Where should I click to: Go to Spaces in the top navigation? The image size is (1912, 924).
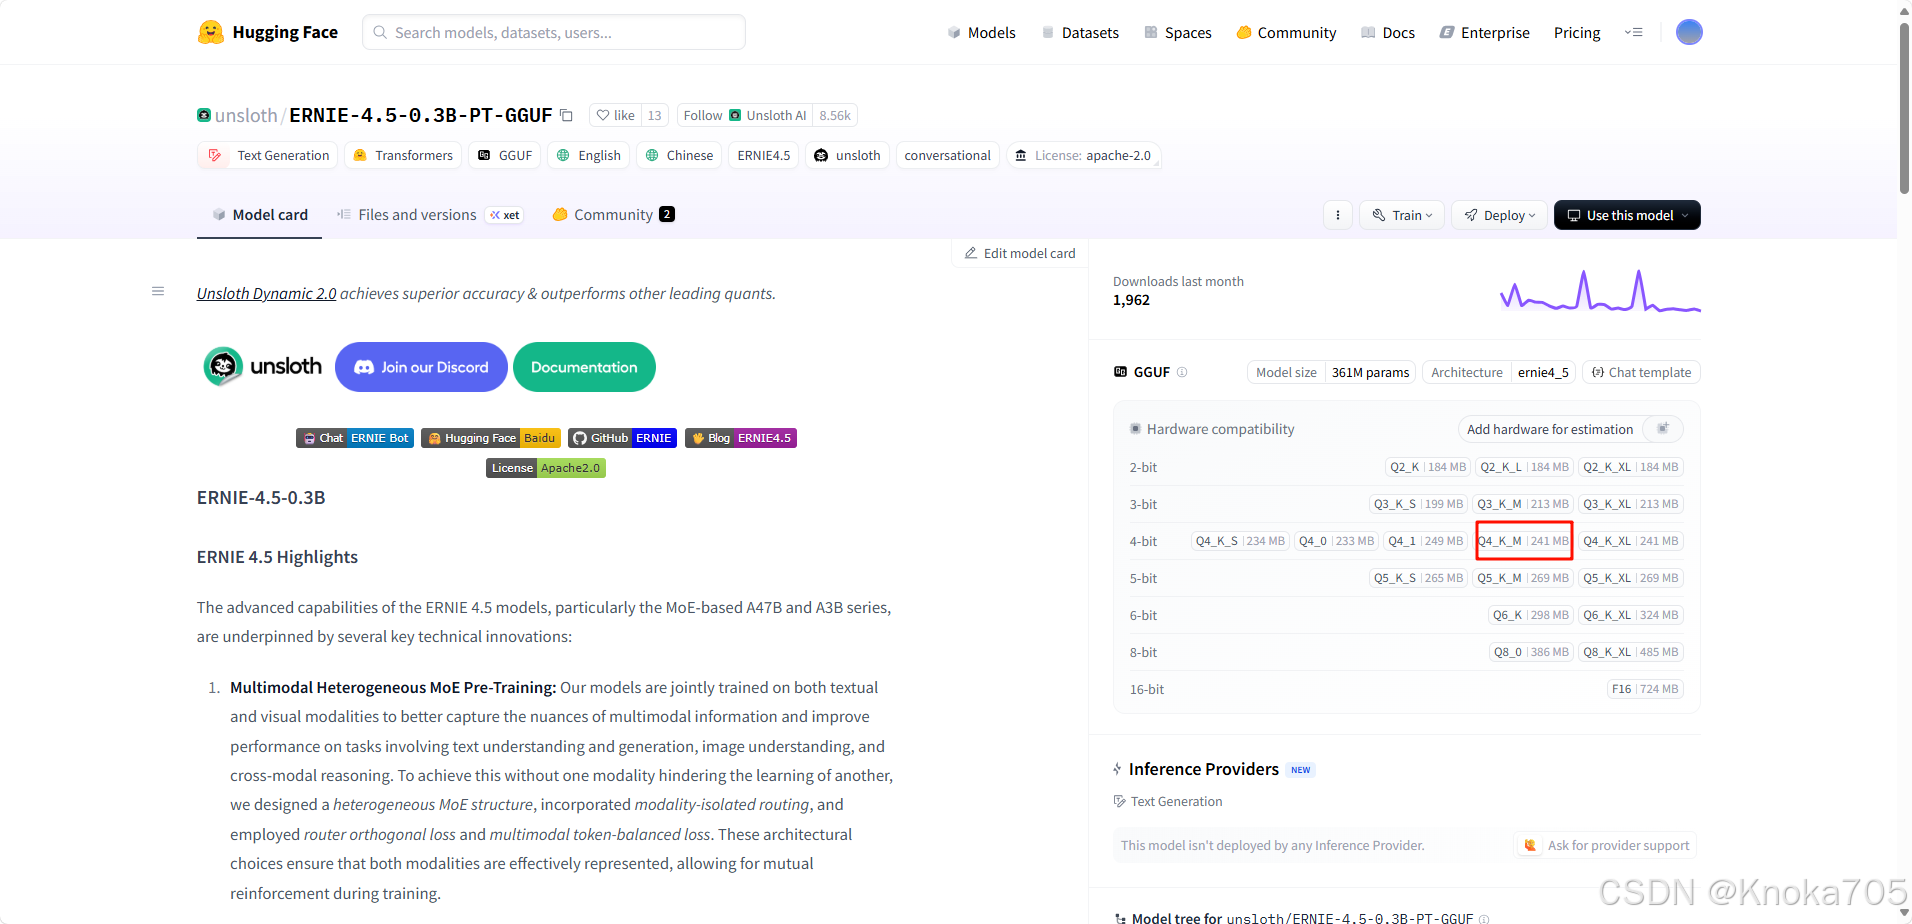pyautogui.click(x=1177, y=32)
